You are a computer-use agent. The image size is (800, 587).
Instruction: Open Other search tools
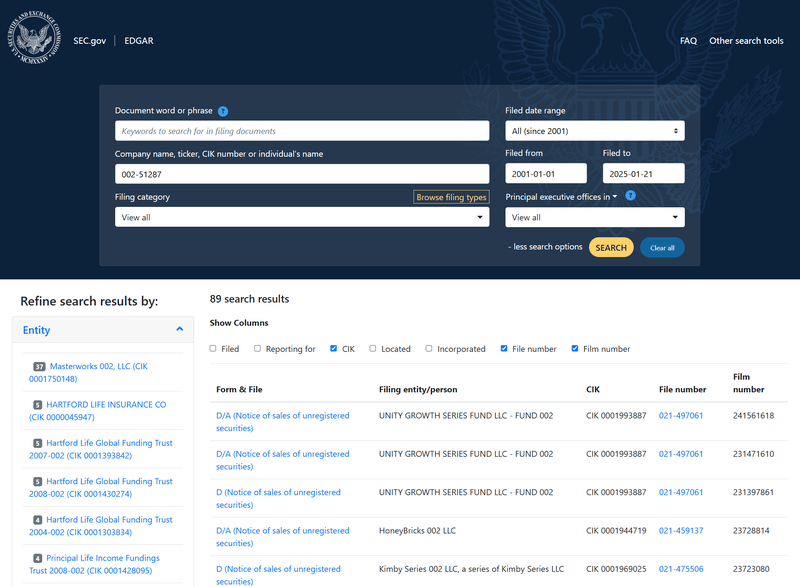pyautogui.click(x=746, y=41)
